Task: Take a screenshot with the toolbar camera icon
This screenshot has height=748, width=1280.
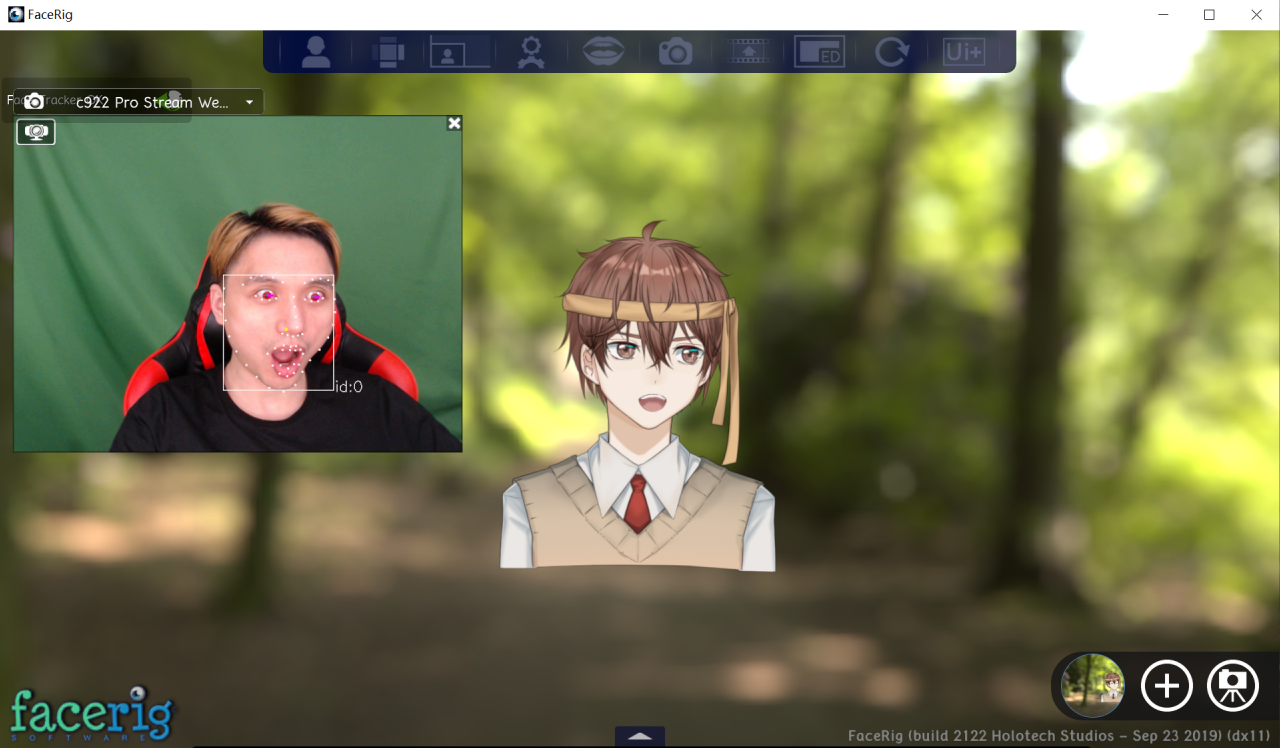Action: [675, 51]
